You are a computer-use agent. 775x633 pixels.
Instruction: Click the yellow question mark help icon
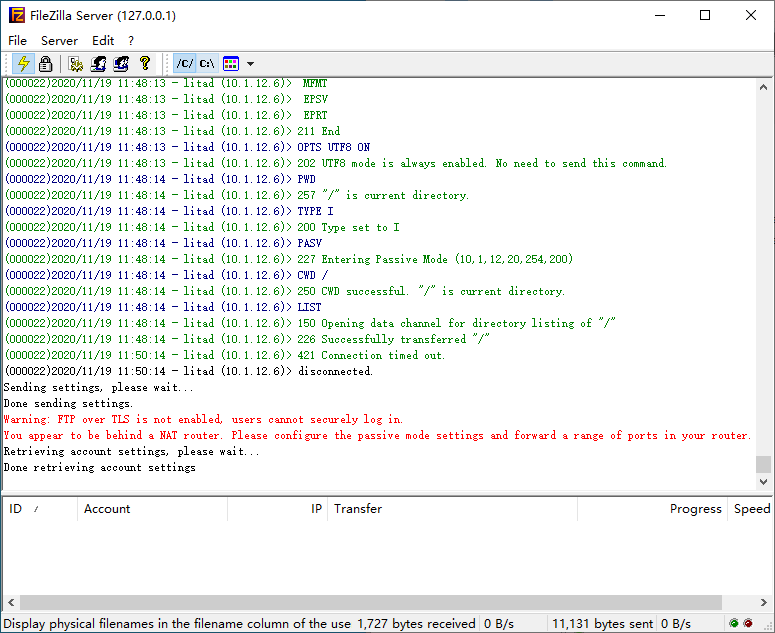(x=144, y=63)
